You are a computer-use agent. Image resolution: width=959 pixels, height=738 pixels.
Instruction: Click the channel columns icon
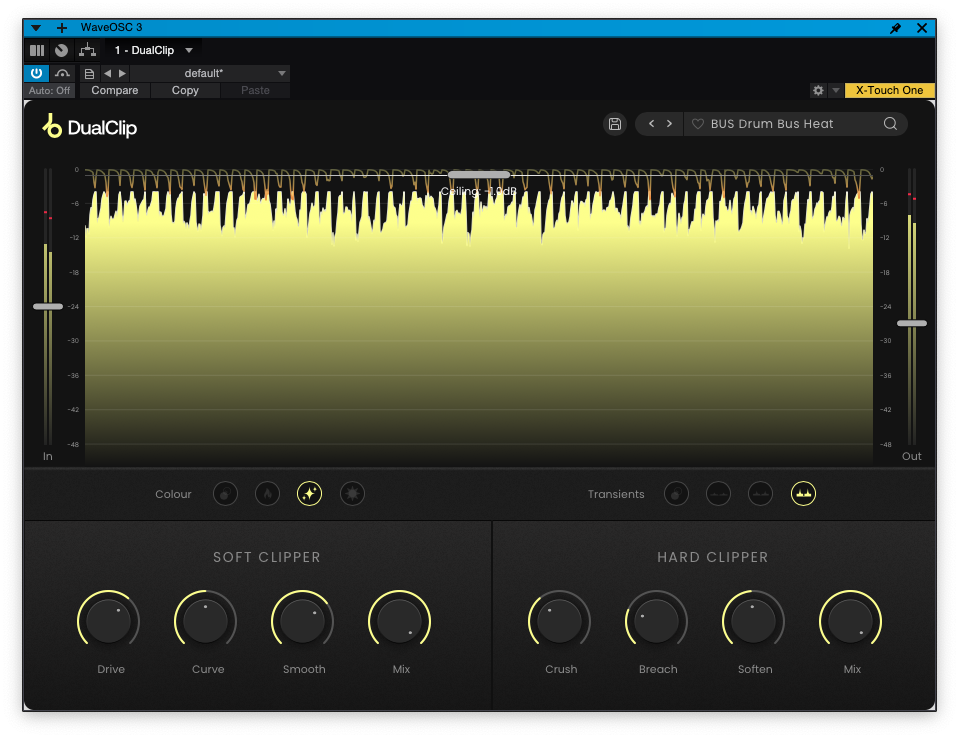point(37,50)
